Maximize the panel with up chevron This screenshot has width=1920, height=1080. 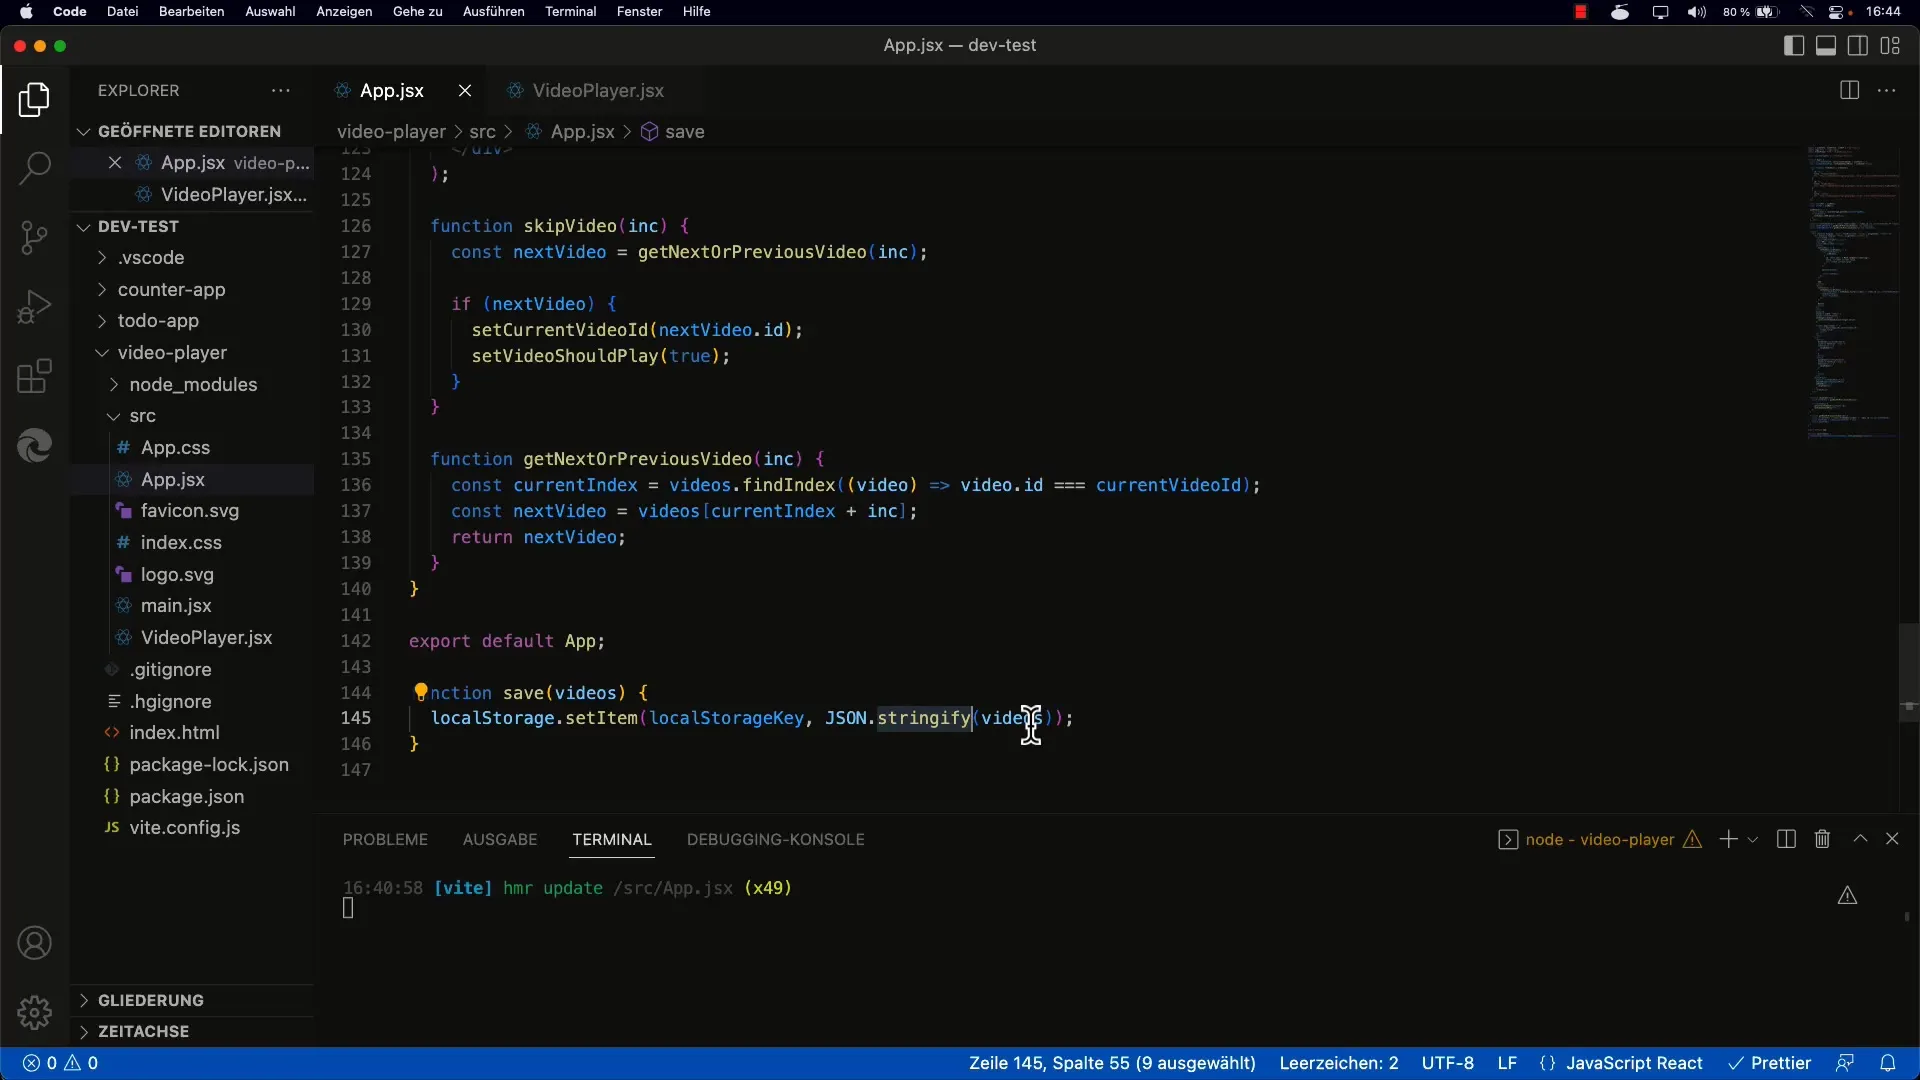1860,839
